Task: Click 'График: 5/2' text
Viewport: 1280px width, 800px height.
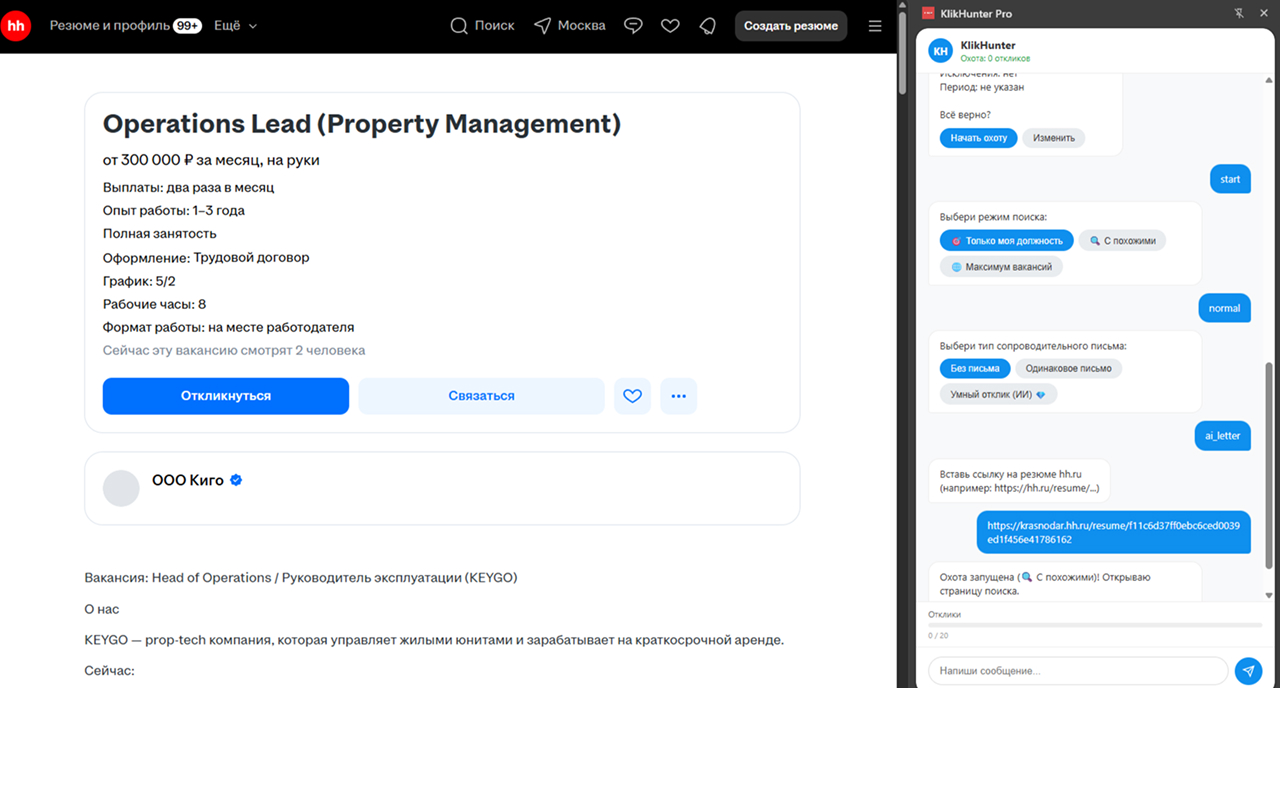Action: [139, 281]
